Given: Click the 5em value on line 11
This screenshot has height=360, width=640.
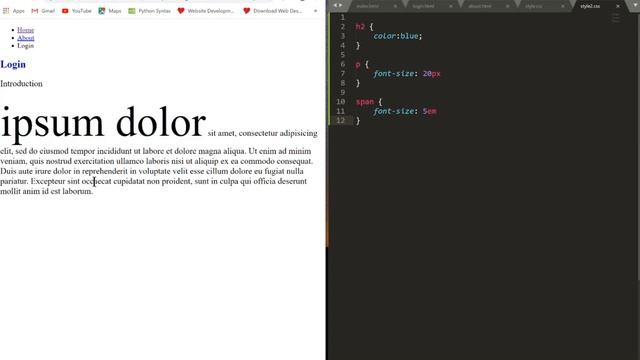Looking at the screenshot, I should 429,111.
